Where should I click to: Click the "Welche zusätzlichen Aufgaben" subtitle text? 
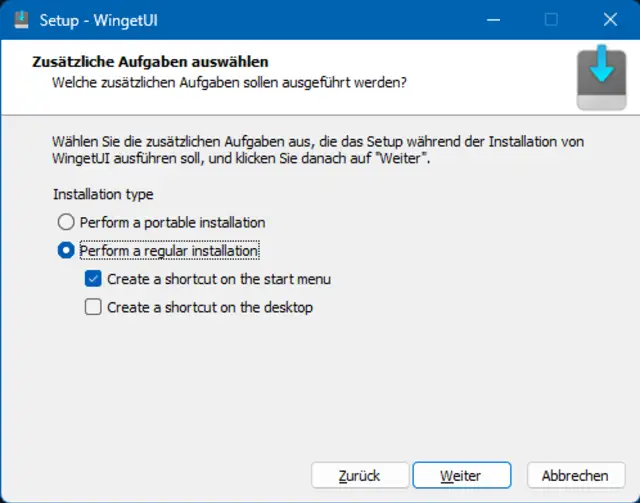click(229, 81)
